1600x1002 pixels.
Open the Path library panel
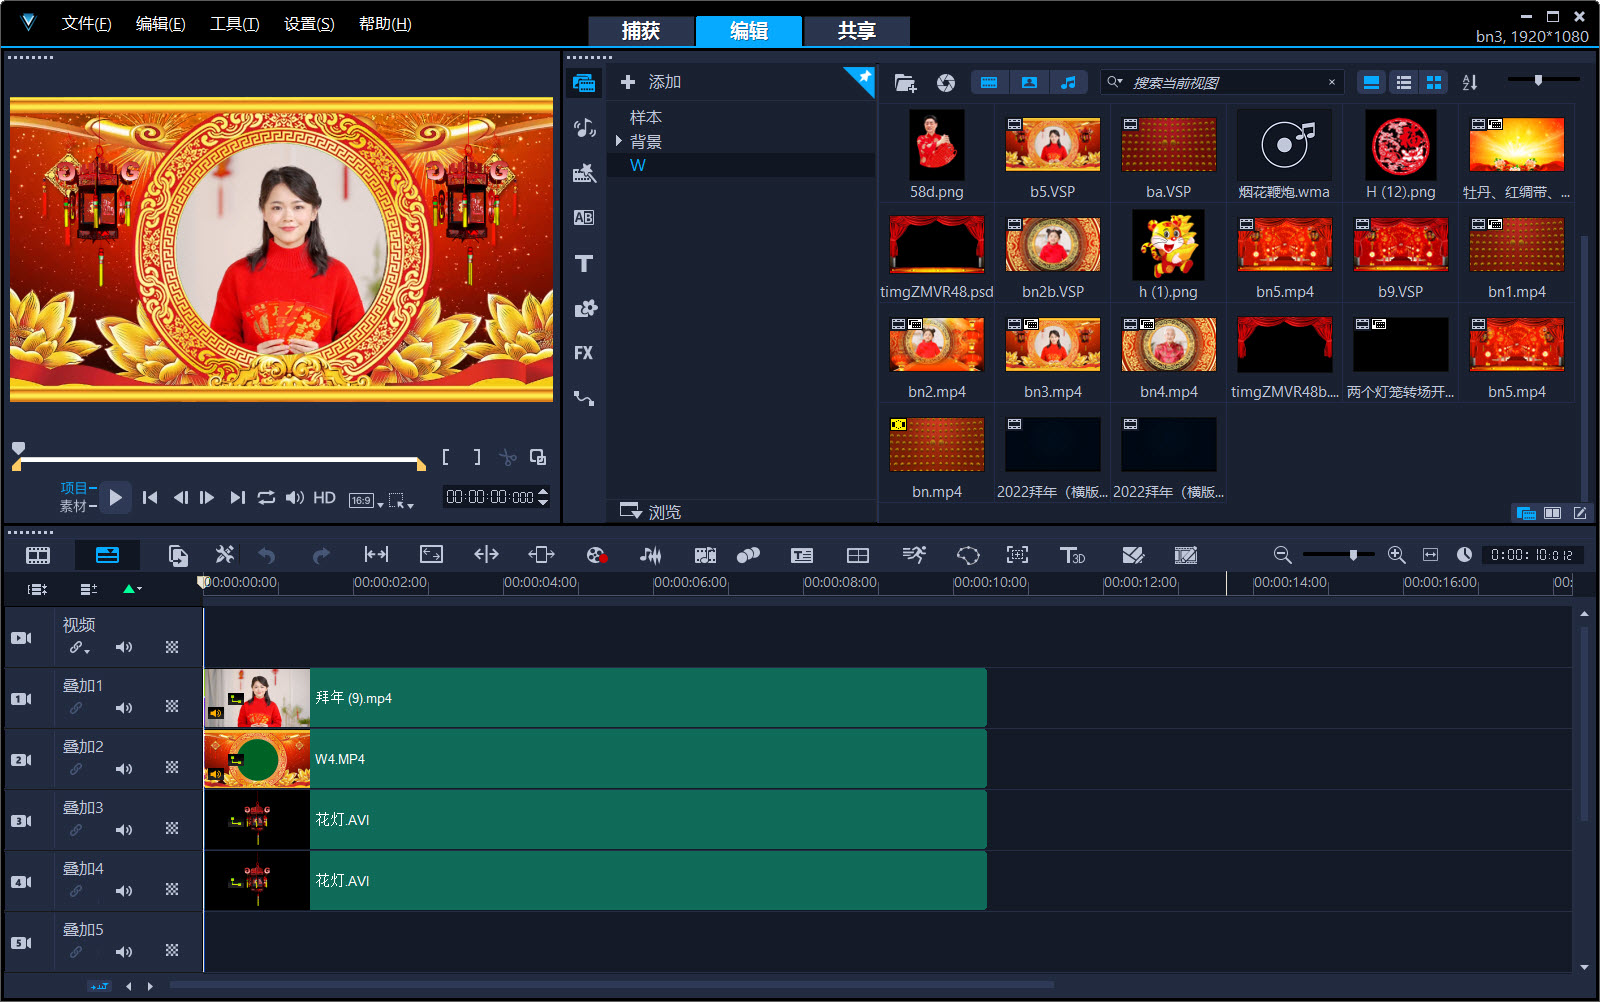pyautogui.click(x=584, y=398)
